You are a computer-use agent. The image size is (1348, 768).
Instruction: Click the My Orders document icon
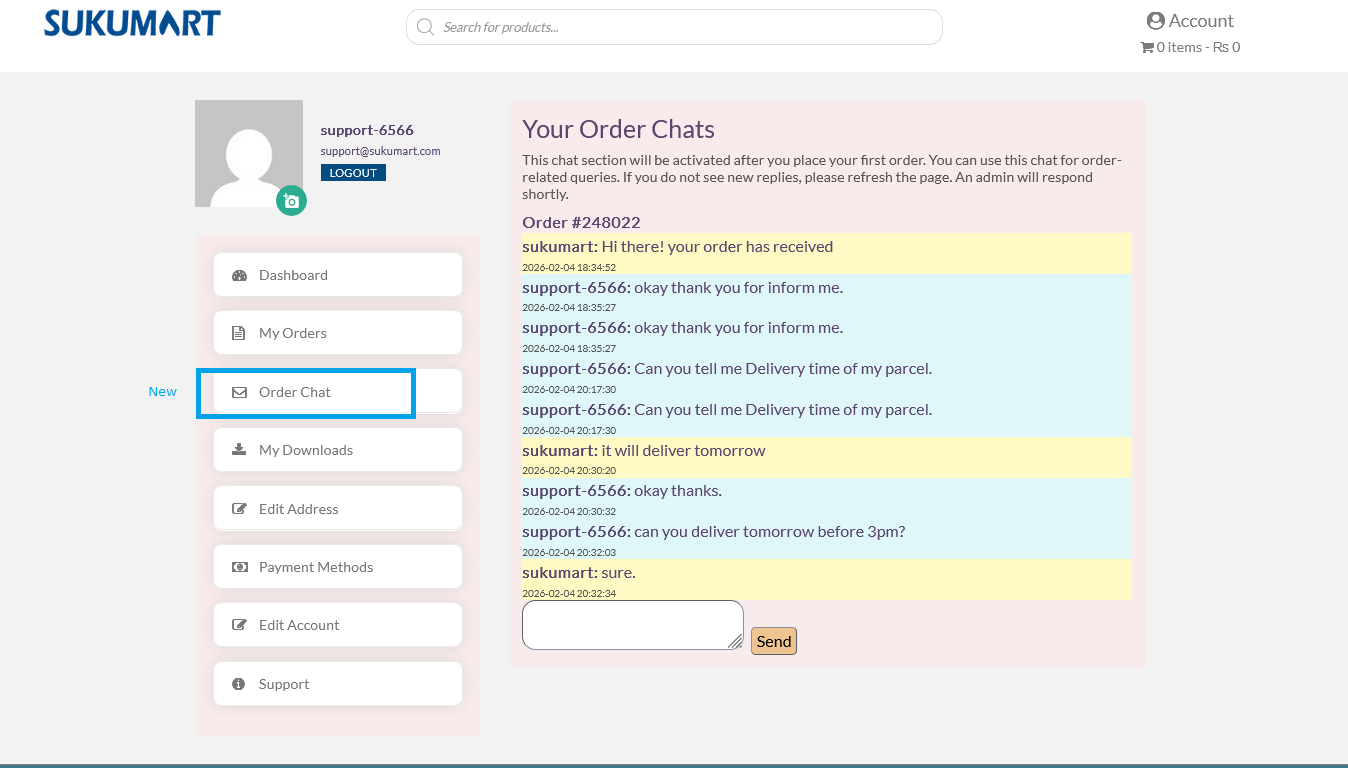click(239, 333)
